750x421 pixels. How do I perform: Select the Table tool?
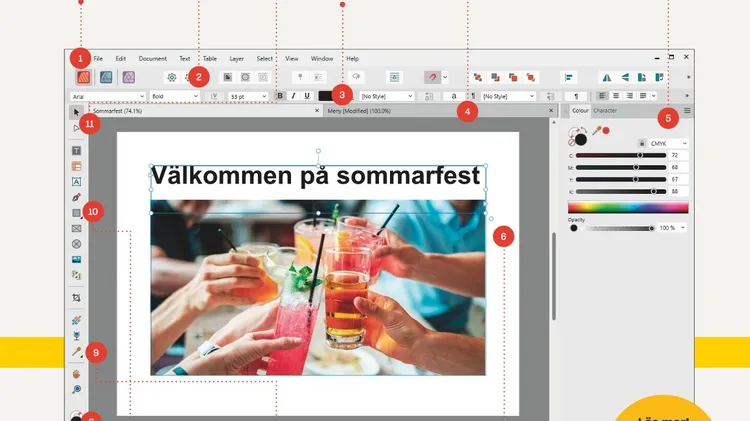76,166
